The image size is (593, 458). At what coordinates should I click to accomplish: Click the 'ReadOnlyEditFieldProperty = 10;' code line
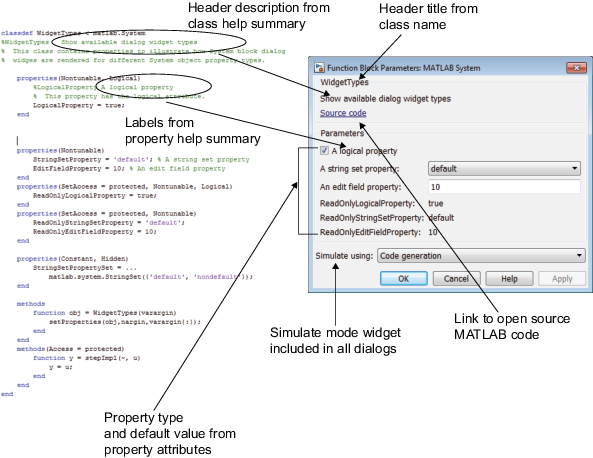[x=95, y=231]
